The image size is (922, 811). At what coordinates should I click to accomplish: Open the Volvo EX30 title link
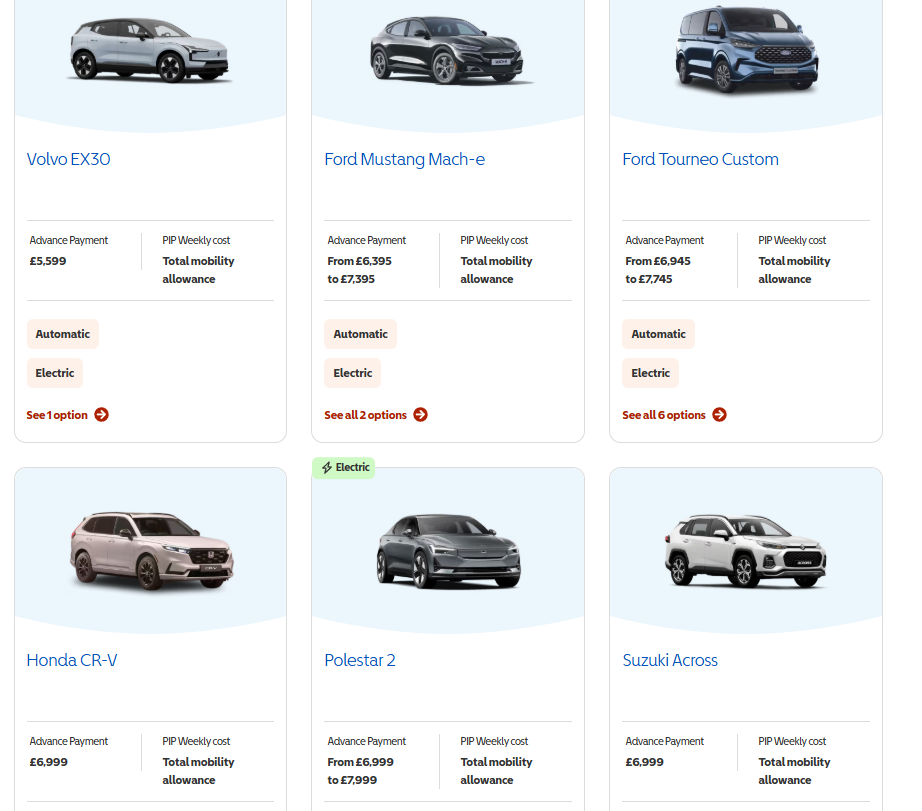pos(68,159)
